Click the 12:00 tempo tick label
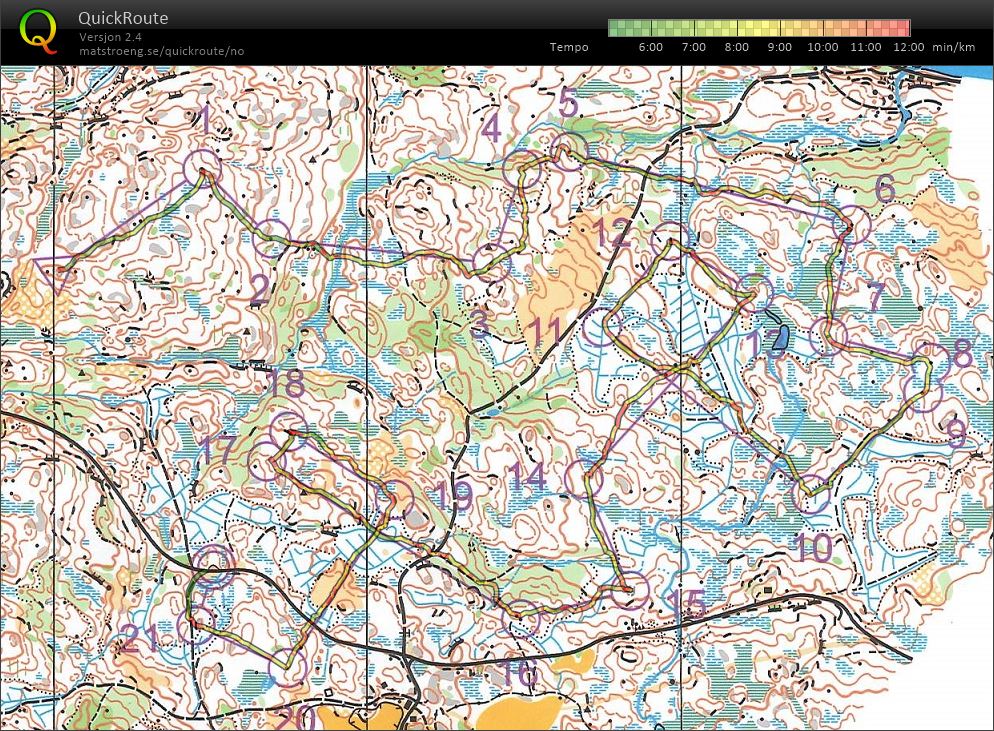The height and width of the screenshot is (731, 994). 908,47
